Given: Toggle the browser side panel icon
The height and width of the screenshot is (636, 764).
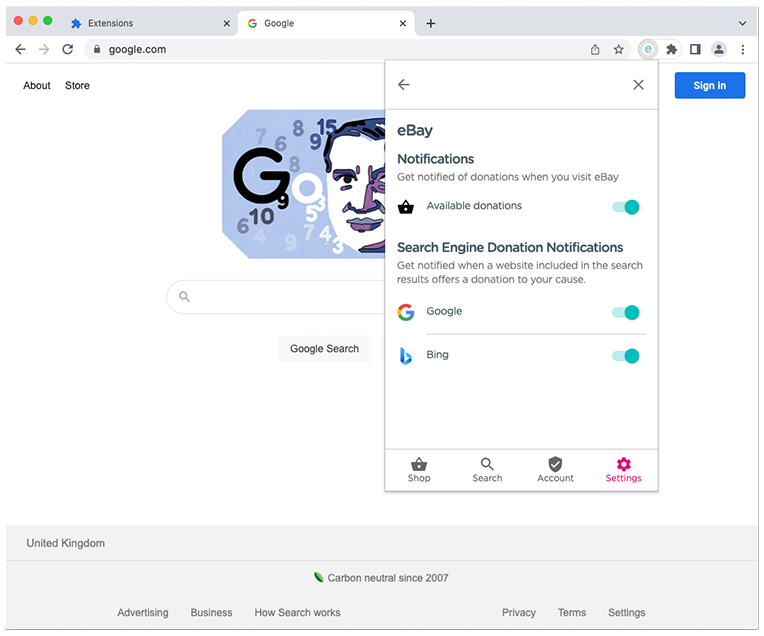Looking at the screenshot, I should pos(695,49).
